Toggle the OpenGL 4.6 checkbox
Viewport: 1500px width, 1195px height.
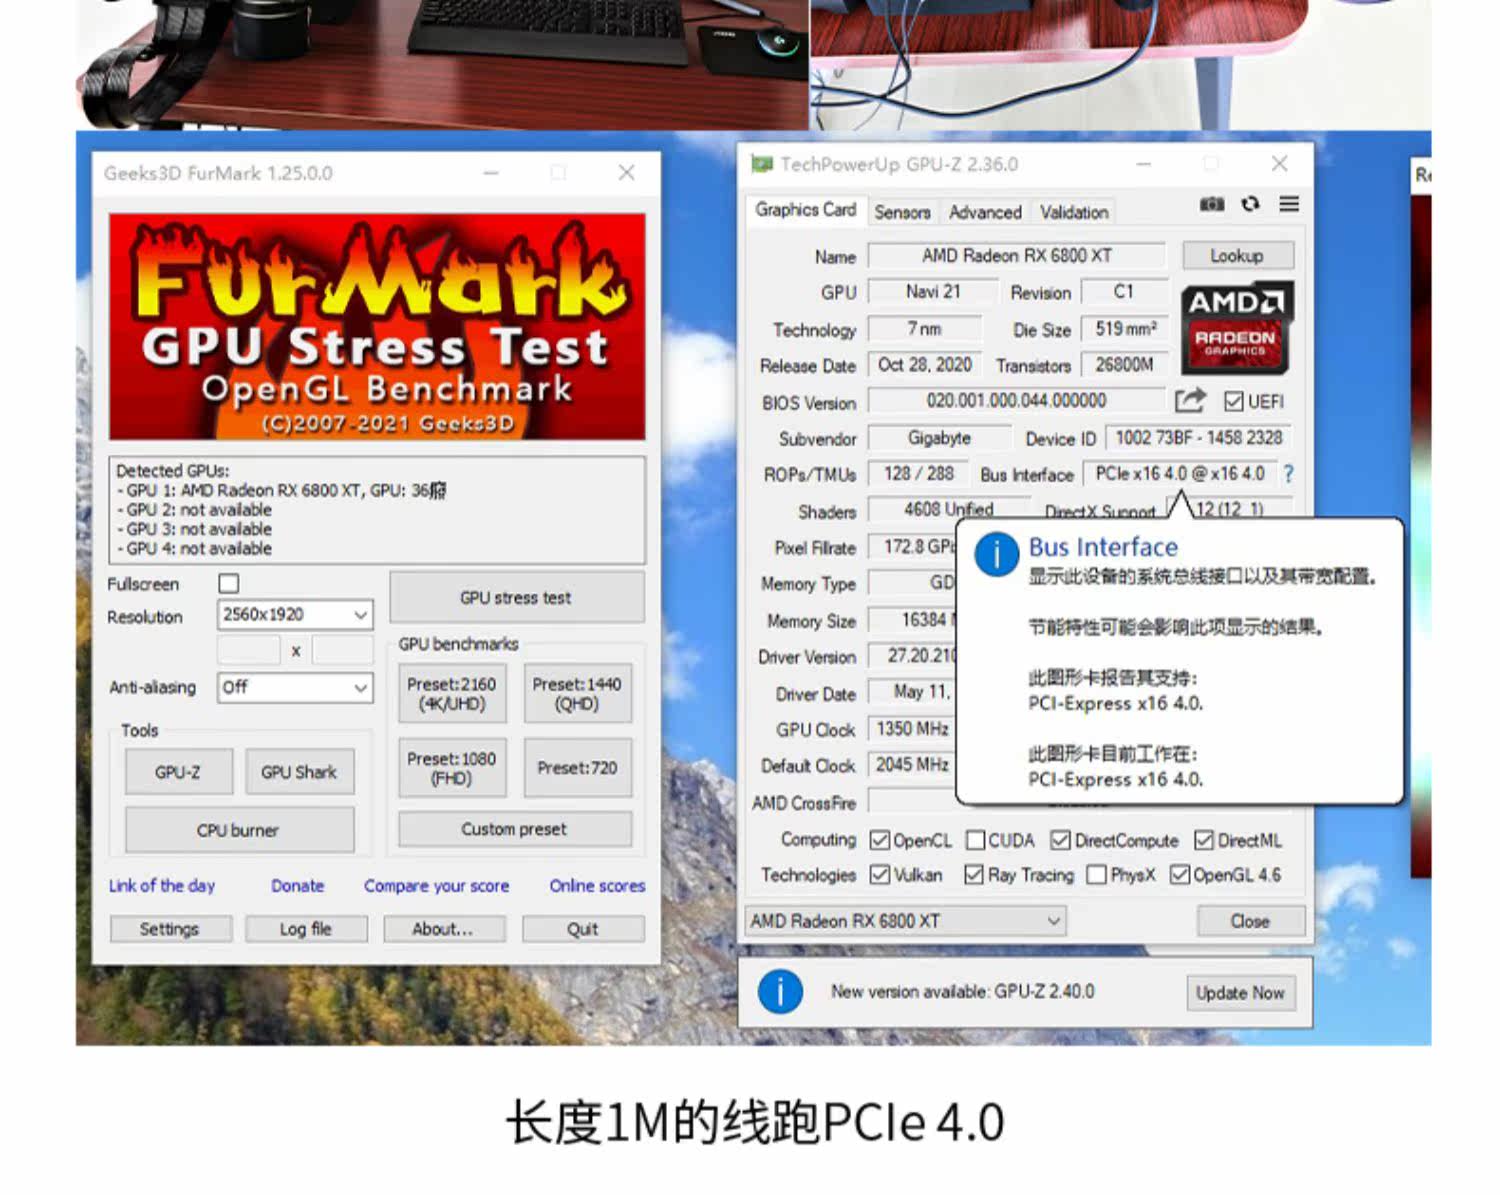[1180, 874]
